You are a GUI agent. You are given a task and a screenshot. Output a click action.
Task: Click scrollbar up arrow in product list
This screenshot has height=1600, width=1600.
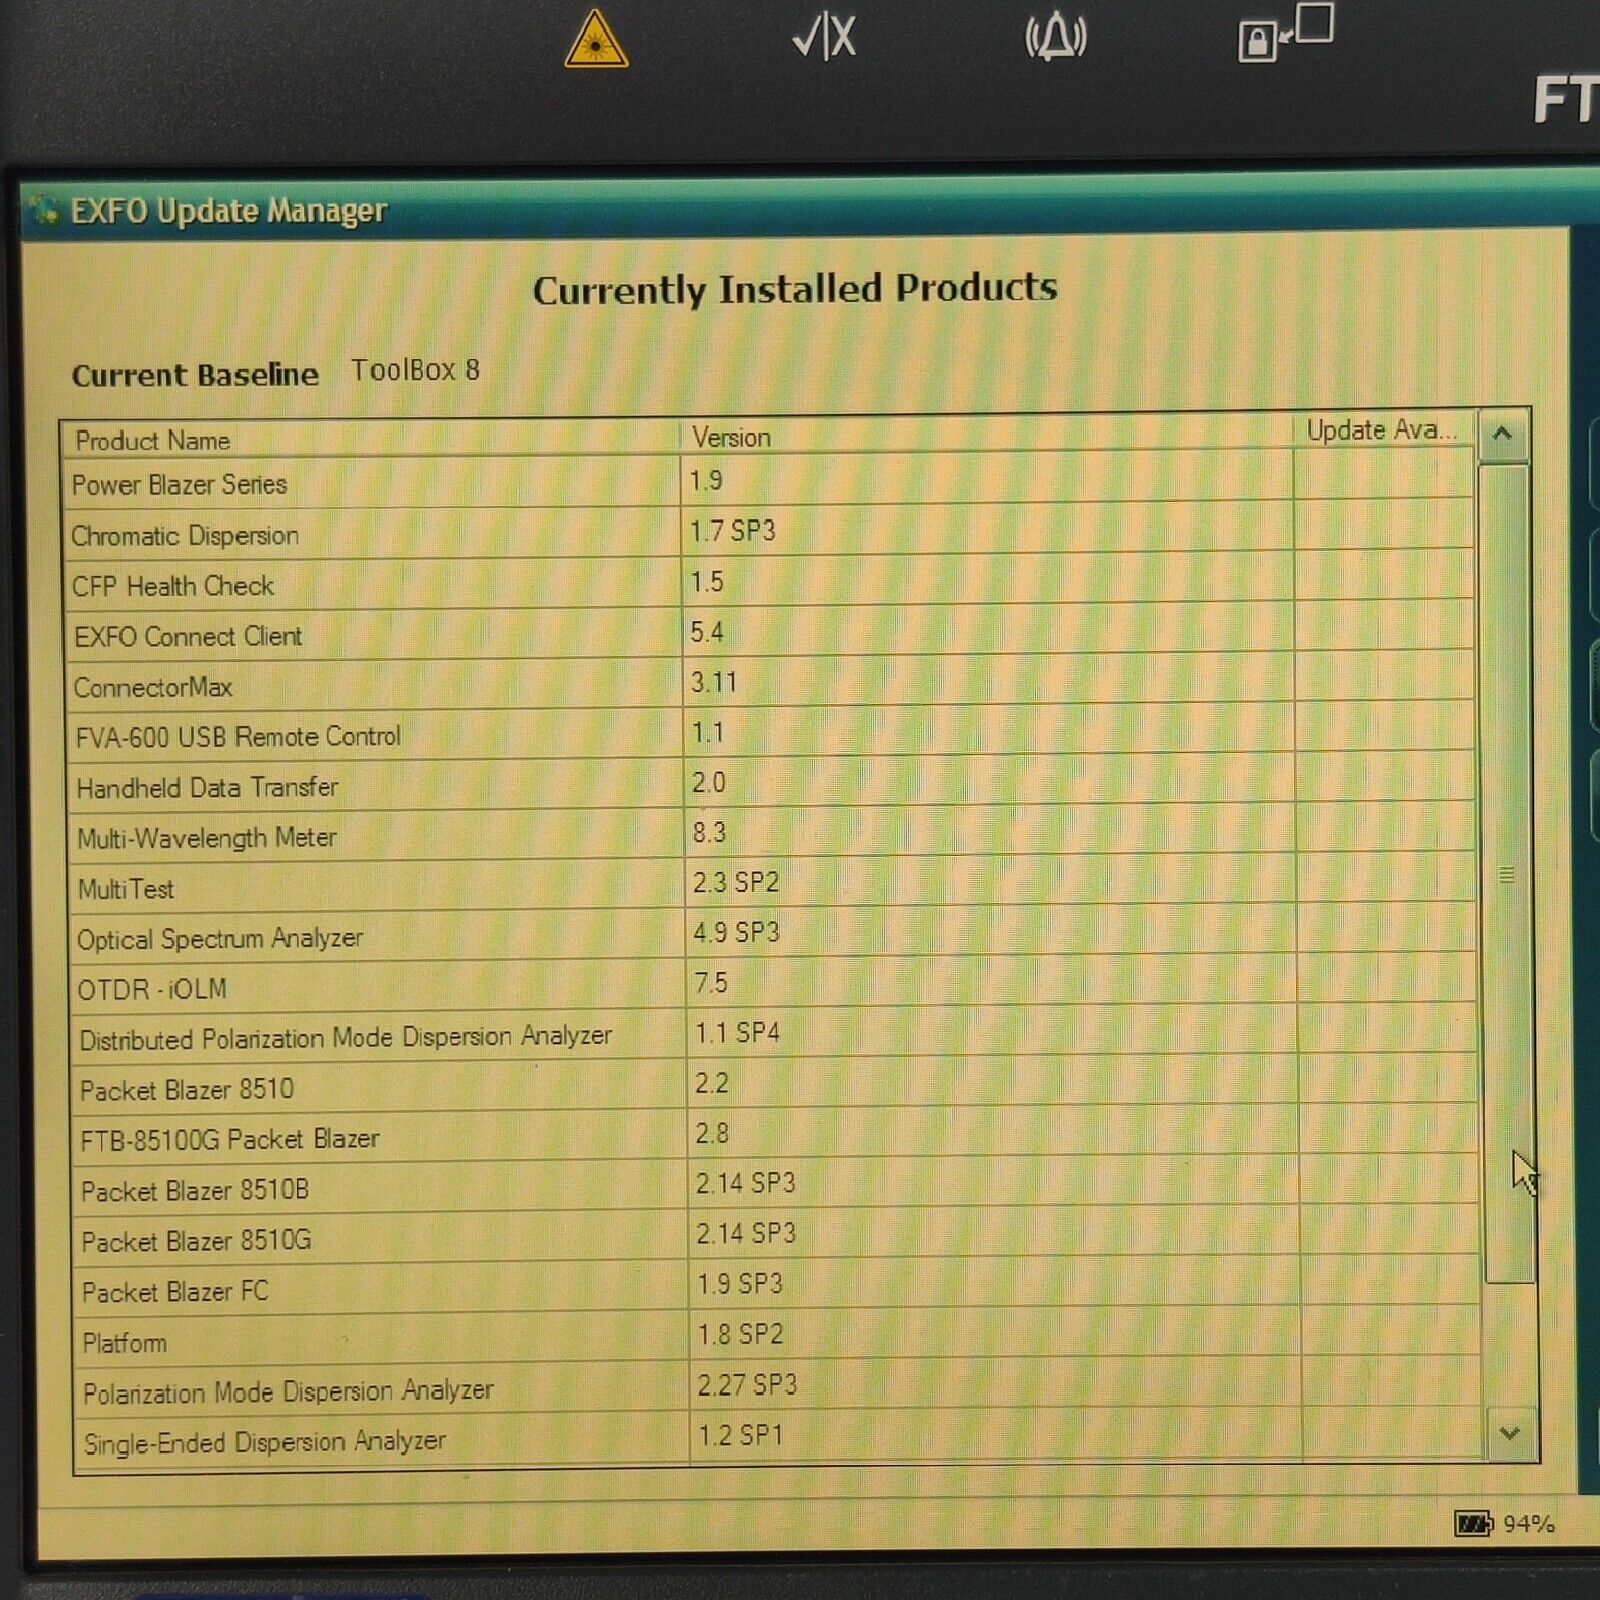point(1502,435)
